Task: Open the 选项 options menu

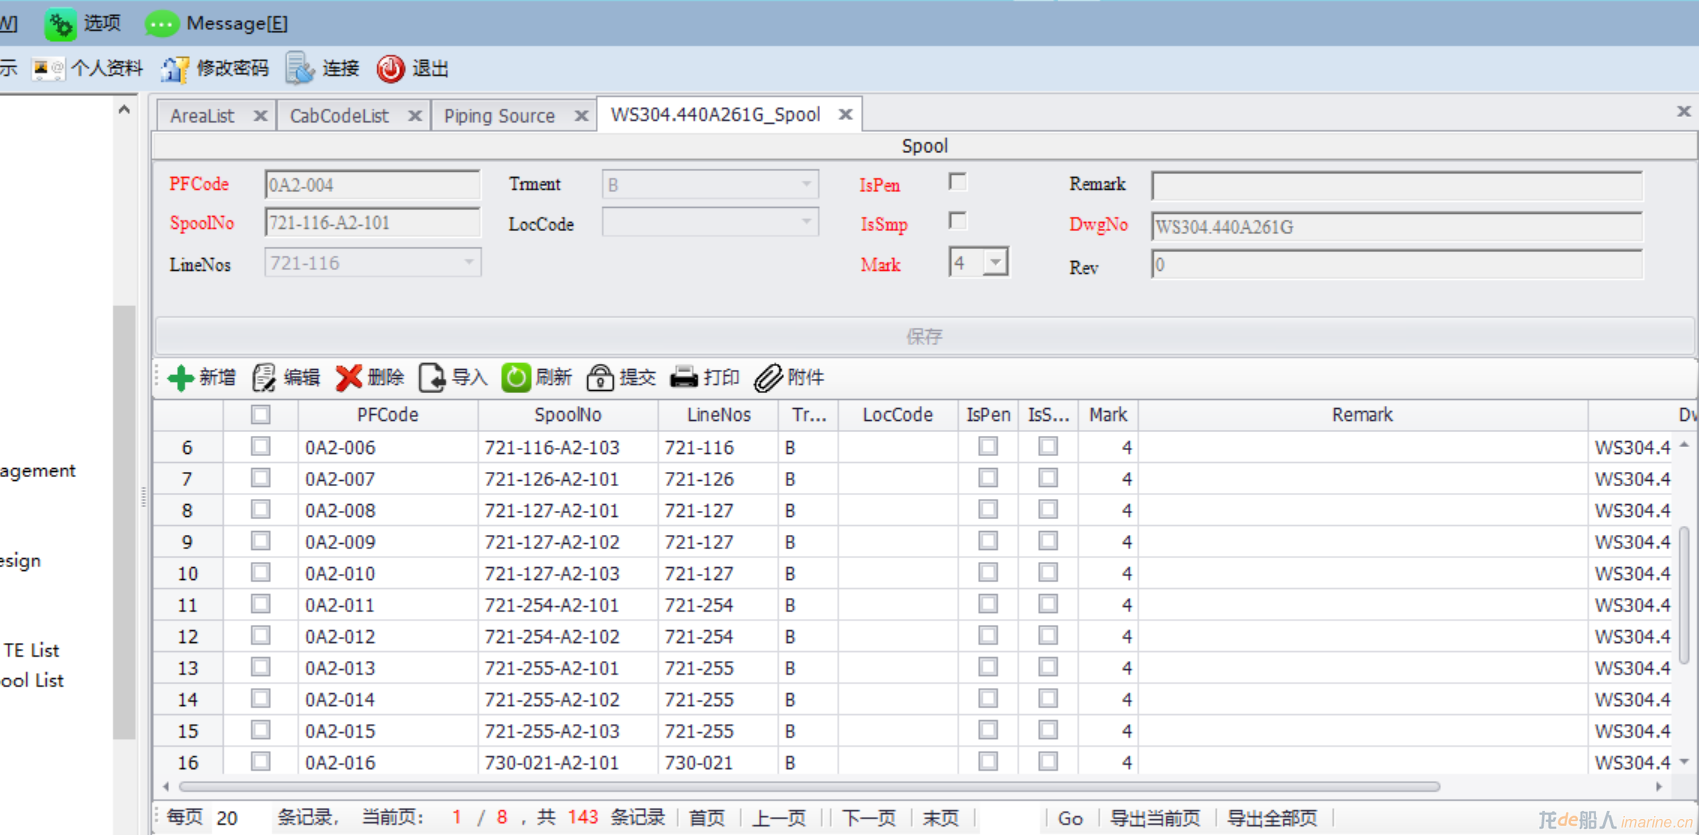Action: 84,23
